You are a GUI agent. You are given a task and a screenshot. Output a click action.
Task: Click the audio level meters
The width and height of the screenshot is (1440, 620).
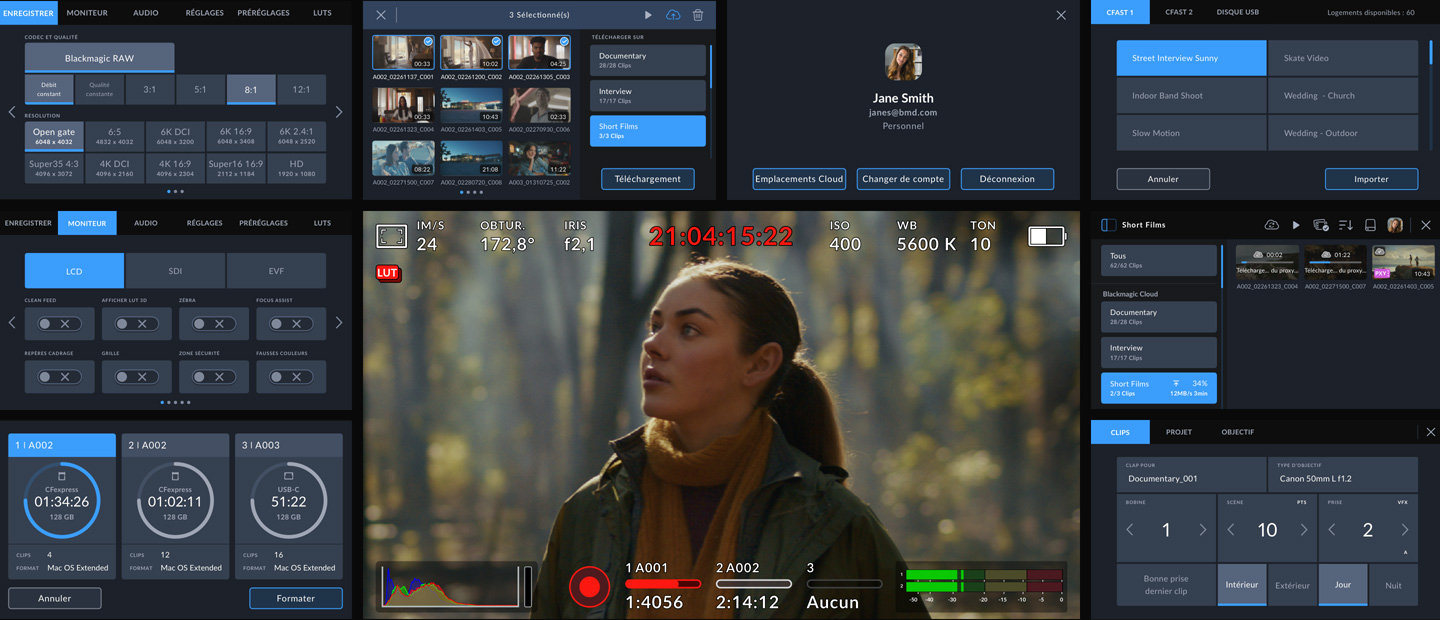tap(980, 584)
